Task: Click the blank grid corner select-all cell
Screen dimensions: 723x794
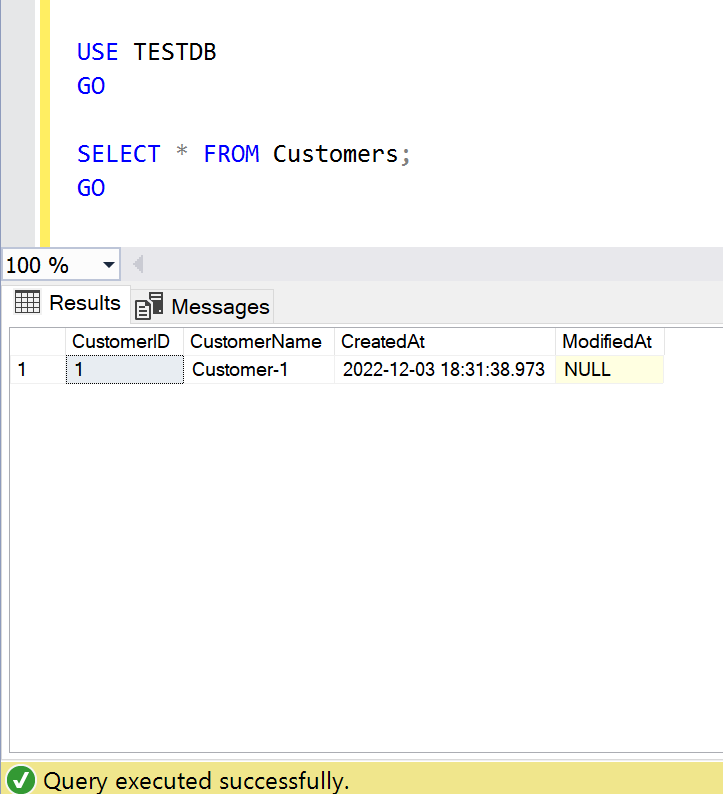Action: (37, 342)
